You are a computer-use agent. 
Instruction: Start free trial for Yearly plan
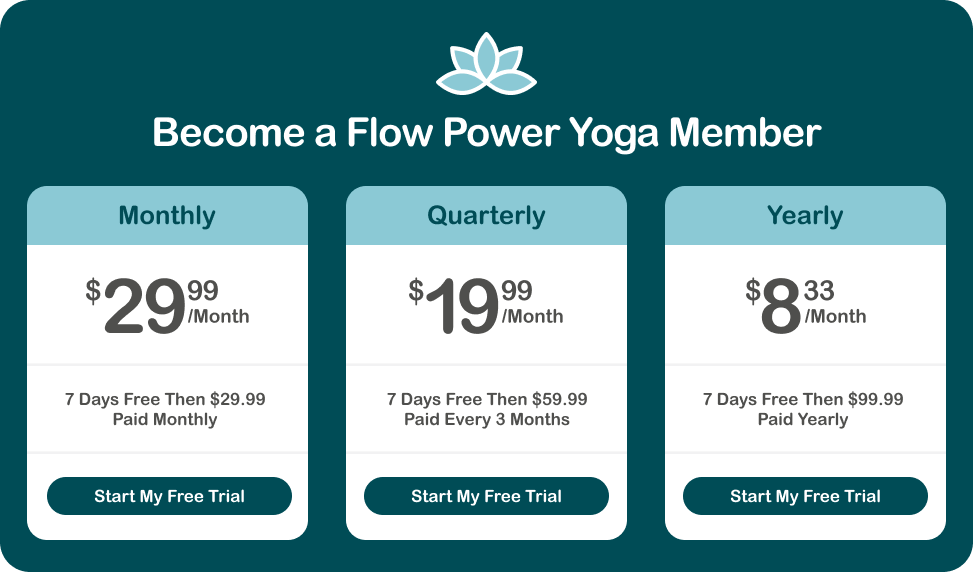click(805, 496)
